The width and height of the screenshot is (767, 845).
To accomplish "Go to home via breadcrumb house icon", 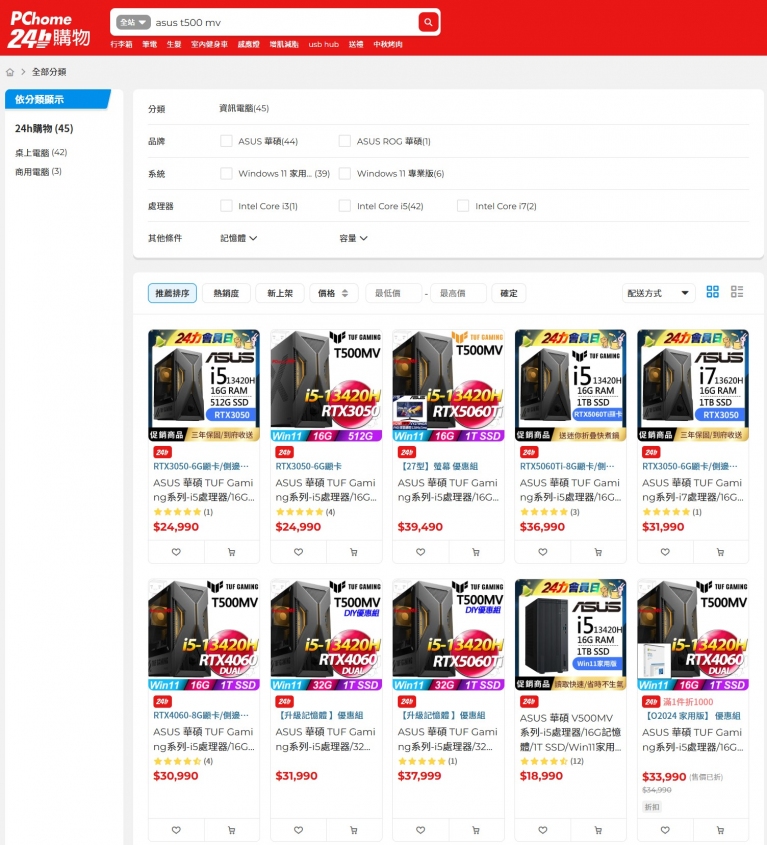I will click(x=10, y=72).
